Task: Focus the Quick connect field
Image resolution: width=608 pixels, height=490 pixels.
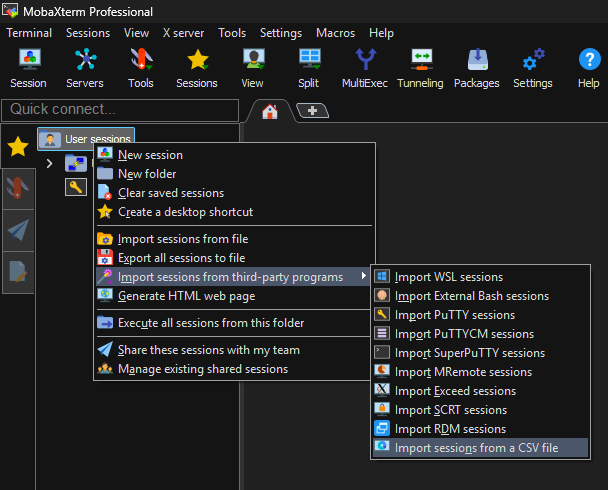Action: (x=120, y=110)
